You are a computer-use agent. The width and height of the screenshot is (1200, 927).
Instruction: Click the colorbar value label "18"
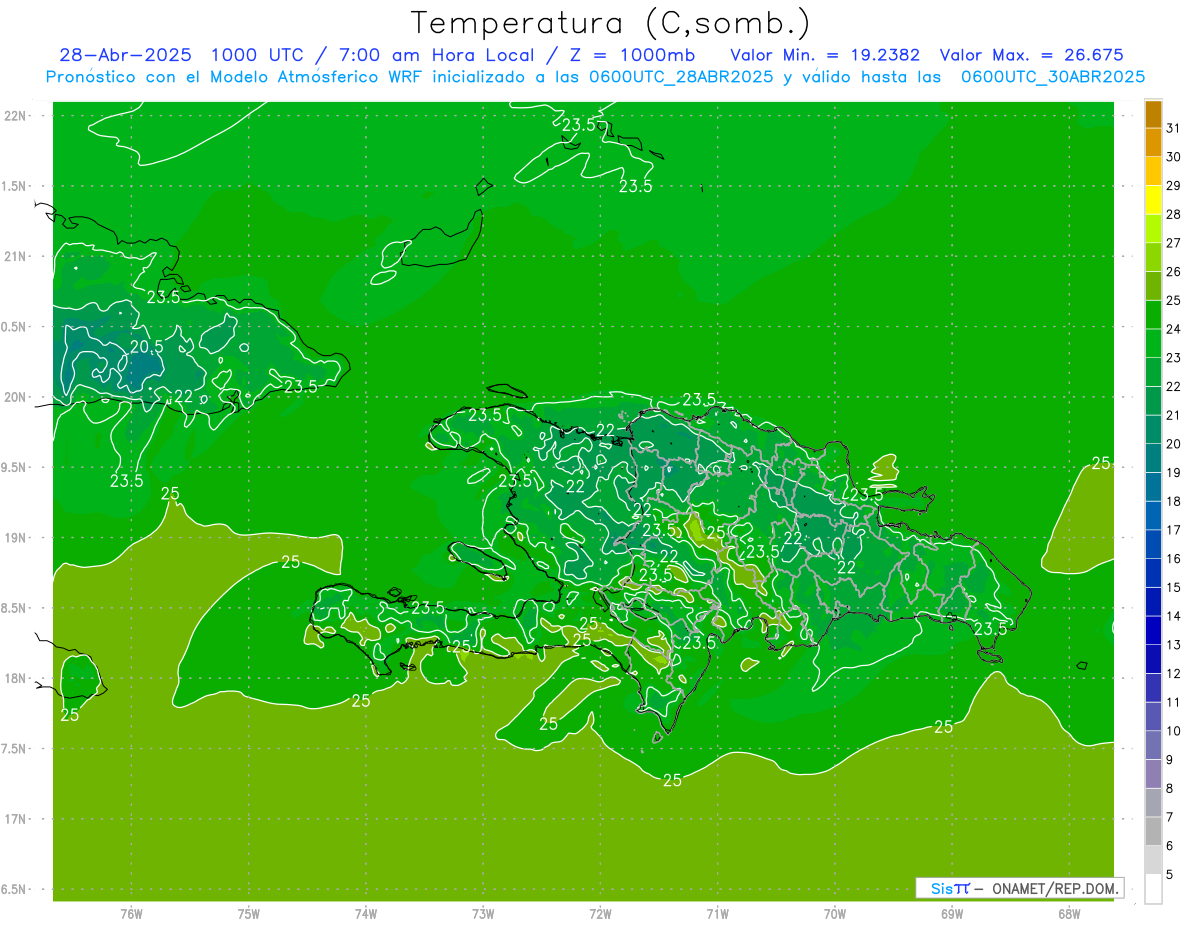pyautogui.click(x=1173, y=502)
